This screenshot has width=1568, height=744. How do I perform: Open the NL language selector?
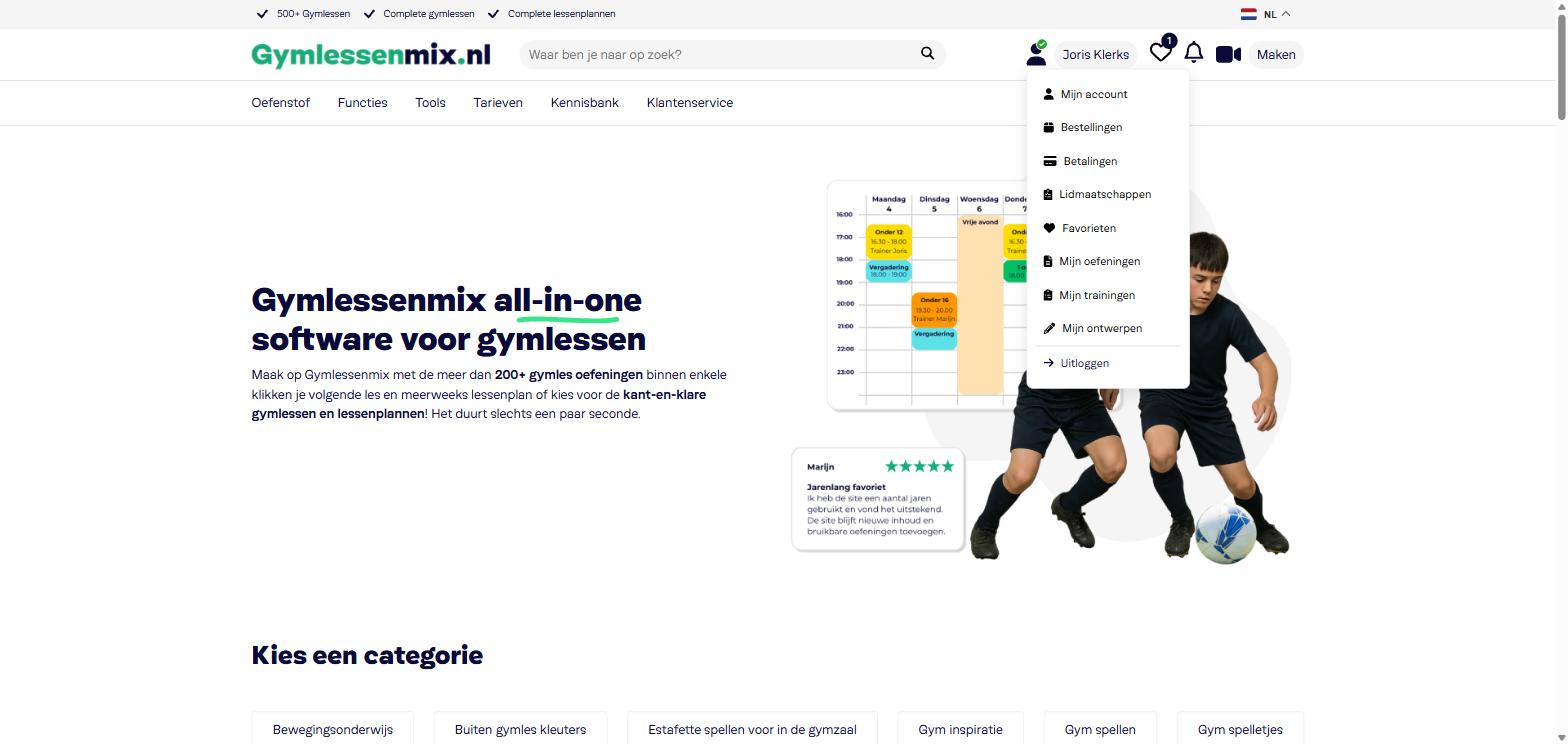pyautogui.click(x=1265, y=14)
